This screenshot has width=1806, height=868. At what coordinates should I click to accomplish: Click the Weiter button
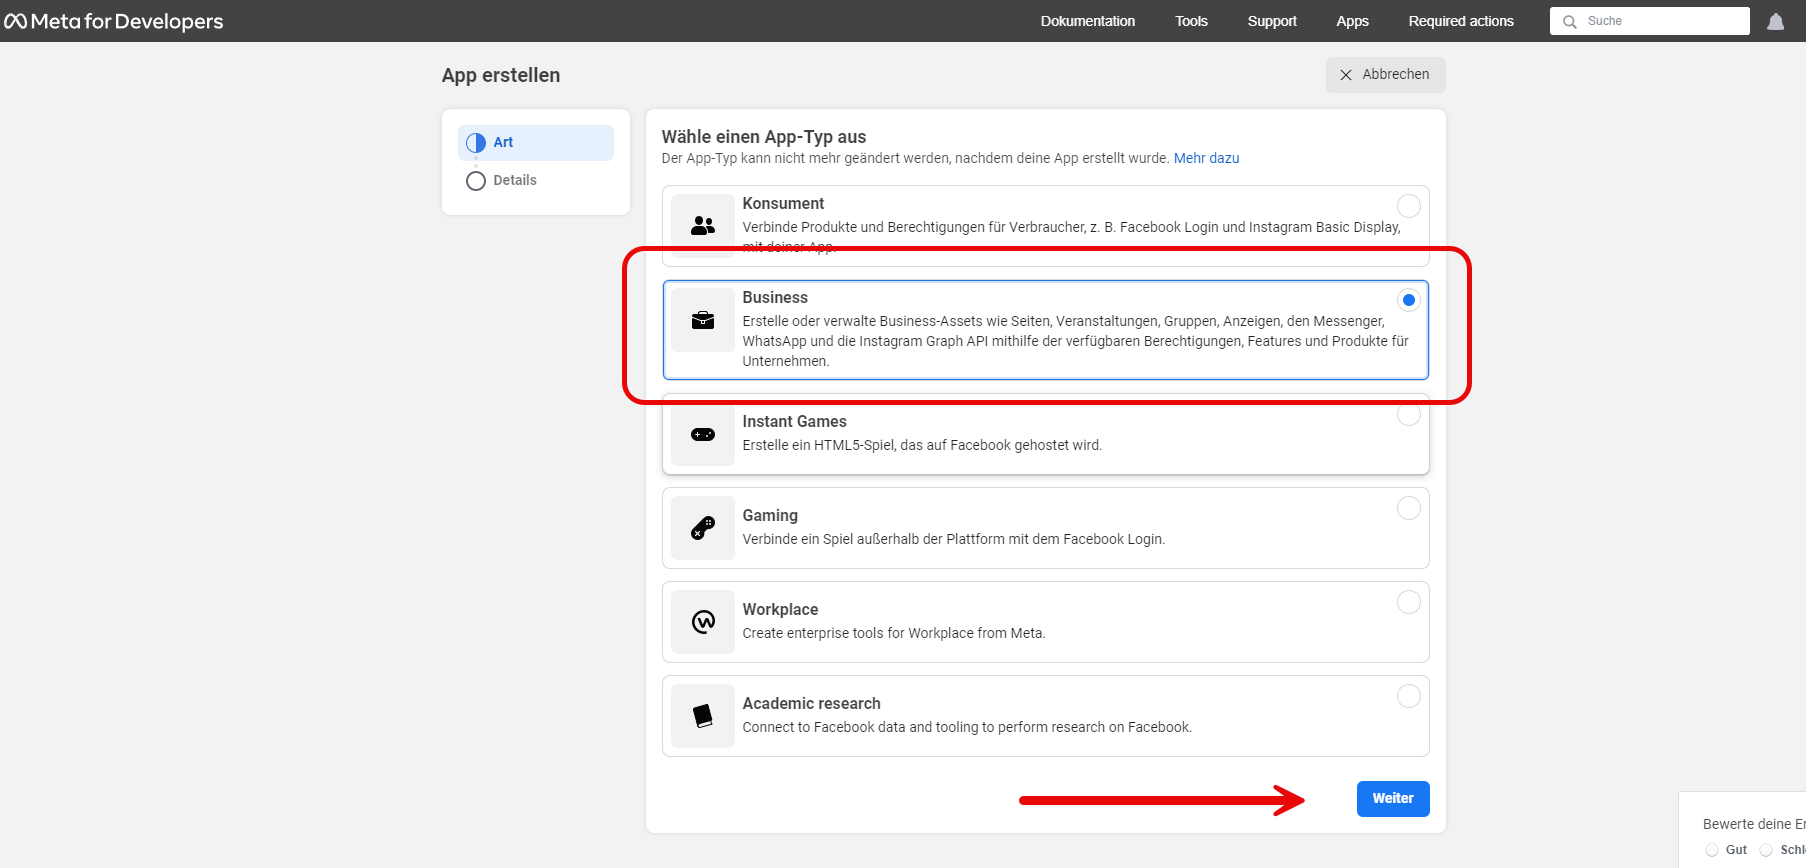tap(1393, 799)
